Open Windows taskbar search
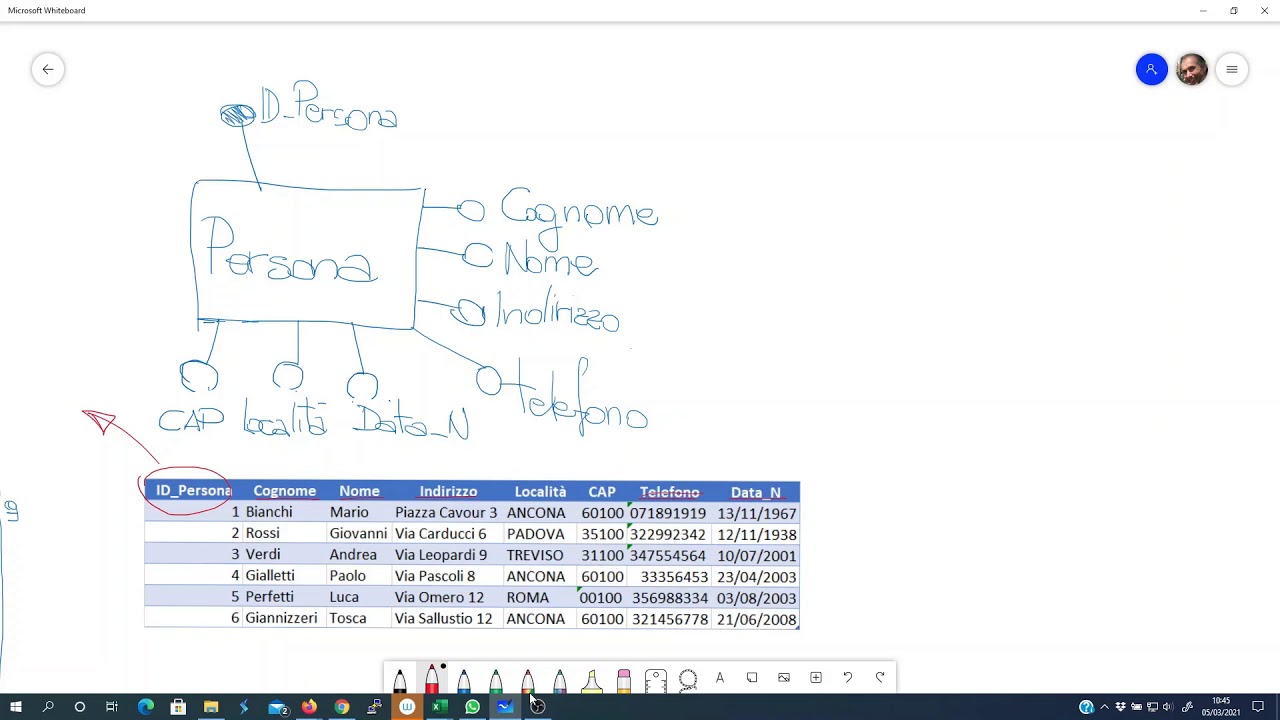 [x=48, y=707]
